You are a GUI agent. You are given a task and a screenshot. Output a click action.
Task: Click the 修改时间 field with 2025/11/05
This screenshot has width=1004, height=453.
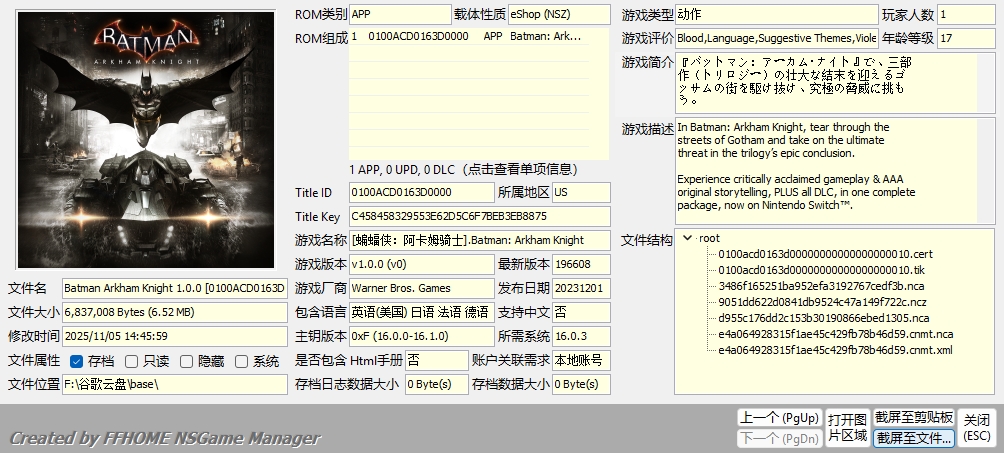(175, 336)
